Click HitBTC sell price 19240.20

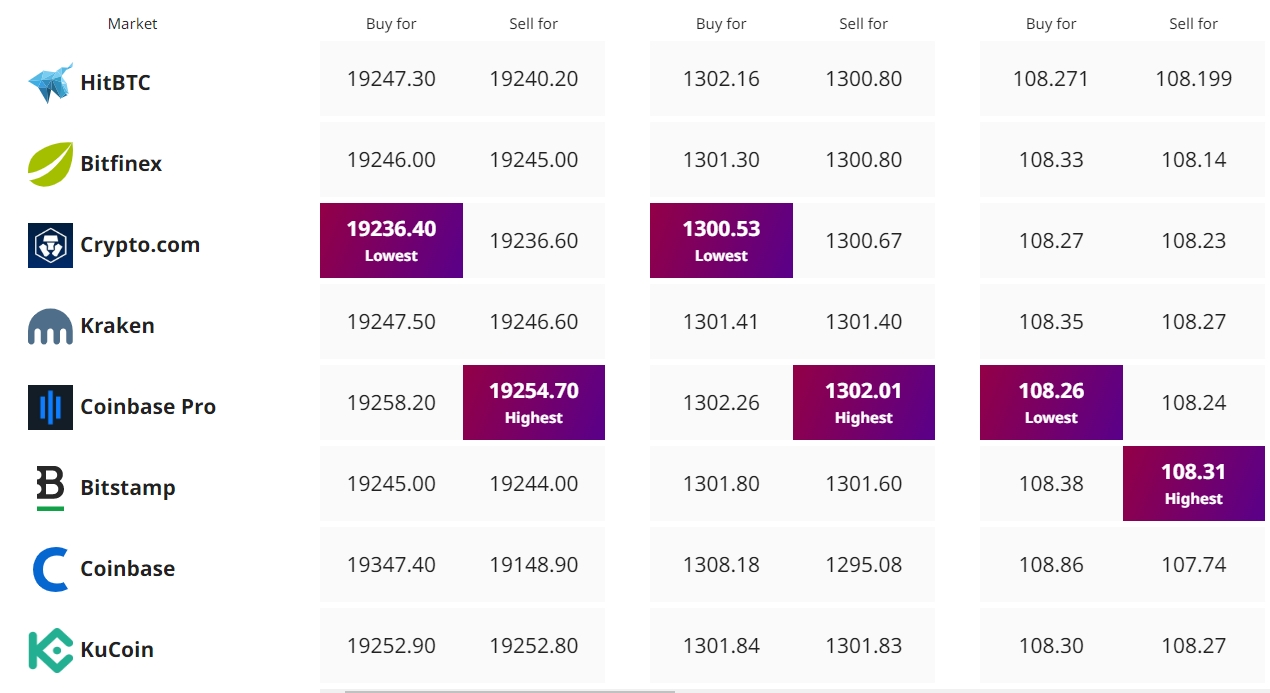pyautogui.click(x=534, y=79)
